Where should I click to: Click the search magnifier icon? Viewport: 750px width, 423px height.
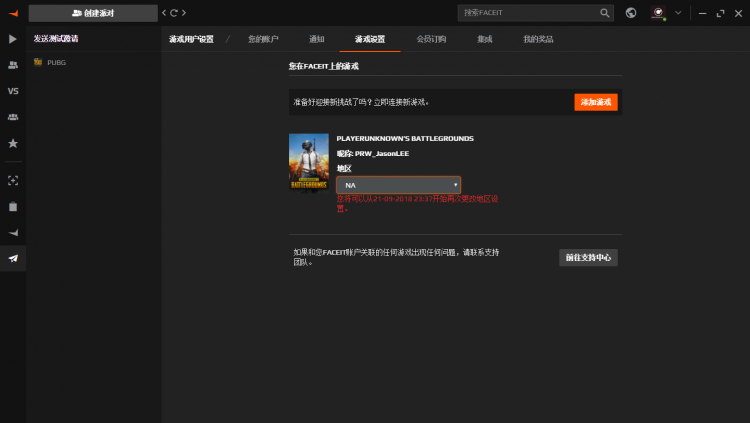pos(605,13)
